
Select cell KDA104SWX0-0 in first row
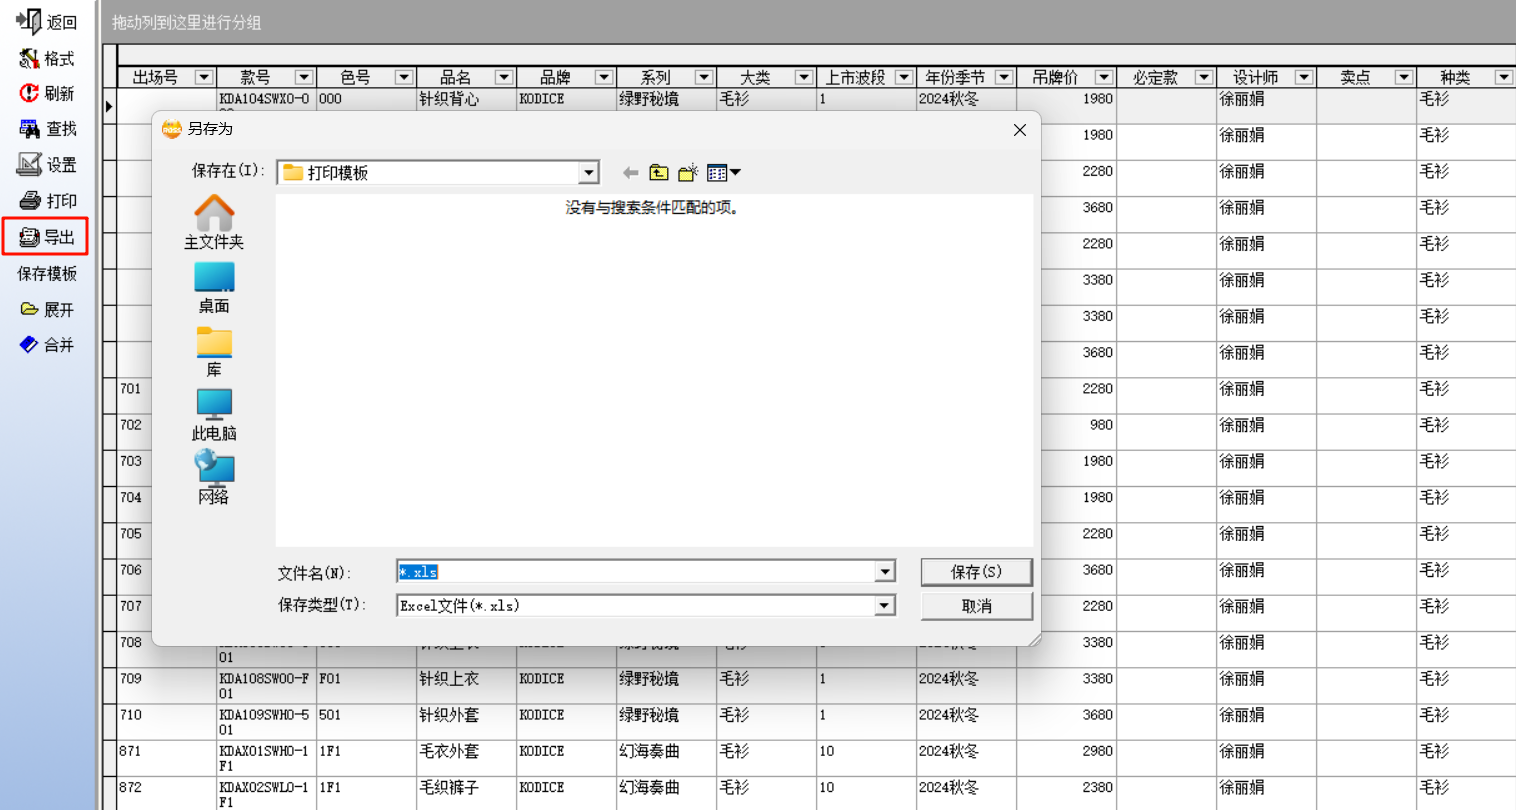pyautogui.click(x=266, y=99)
